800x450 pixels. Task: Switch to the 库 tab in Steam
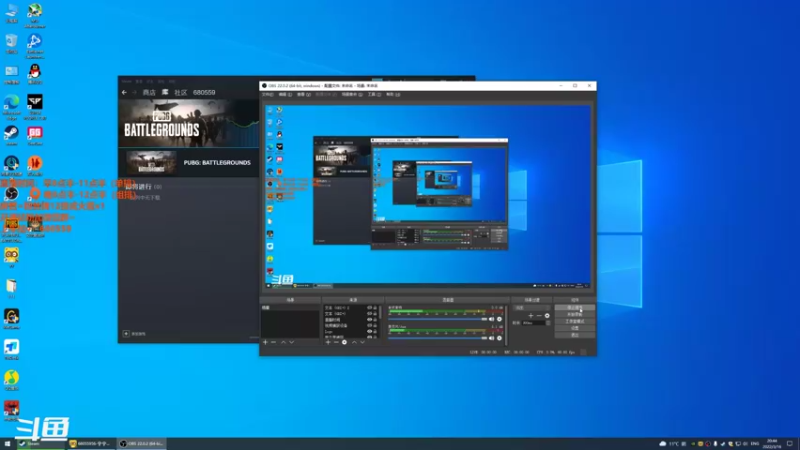[x=165, y=92]
